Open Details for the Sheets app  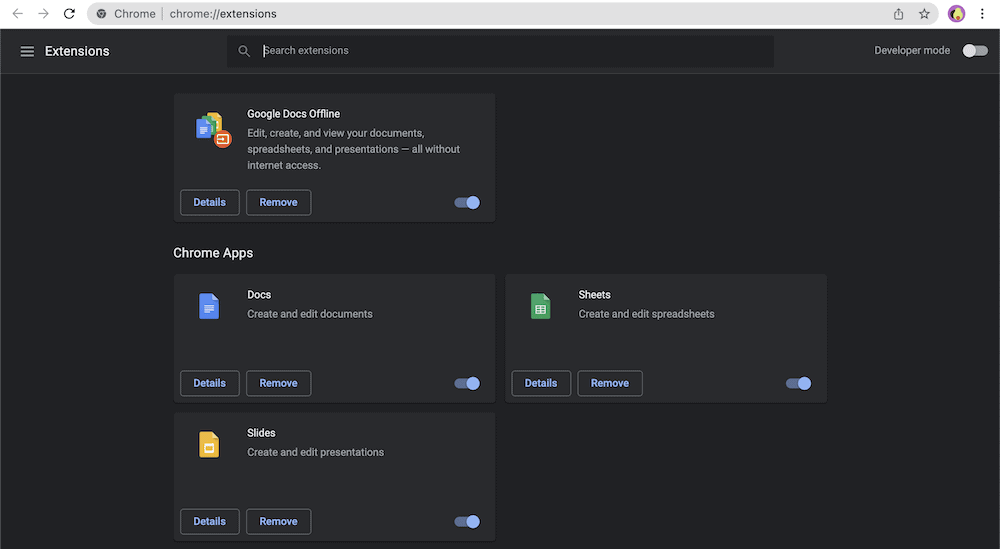pyautogui.click(x=541, y=383)
